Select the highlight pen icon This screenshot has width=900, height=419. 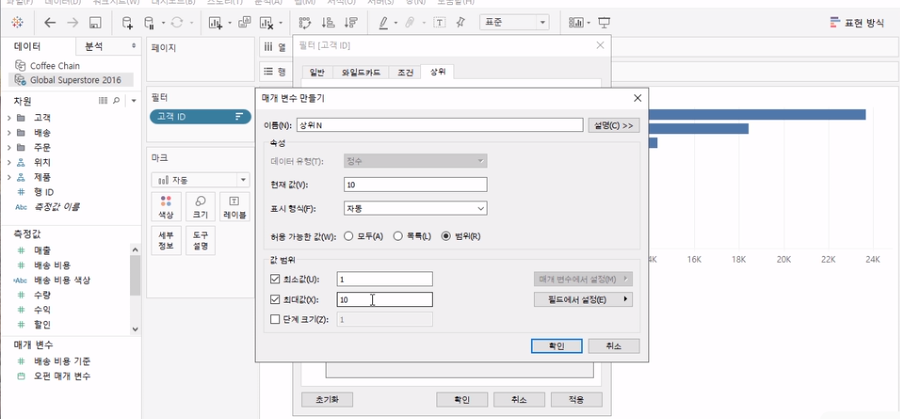[x=383, y=23]
